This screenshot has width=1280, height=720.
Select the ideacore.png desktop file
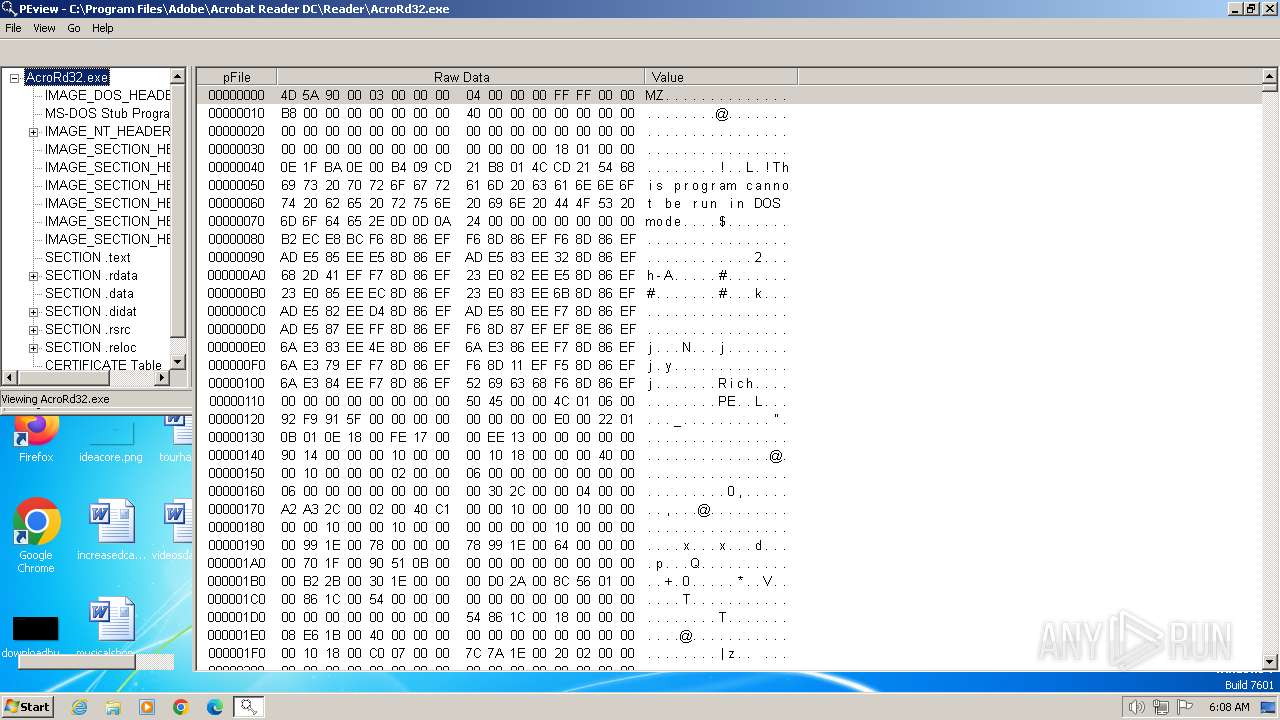[111, 441]
